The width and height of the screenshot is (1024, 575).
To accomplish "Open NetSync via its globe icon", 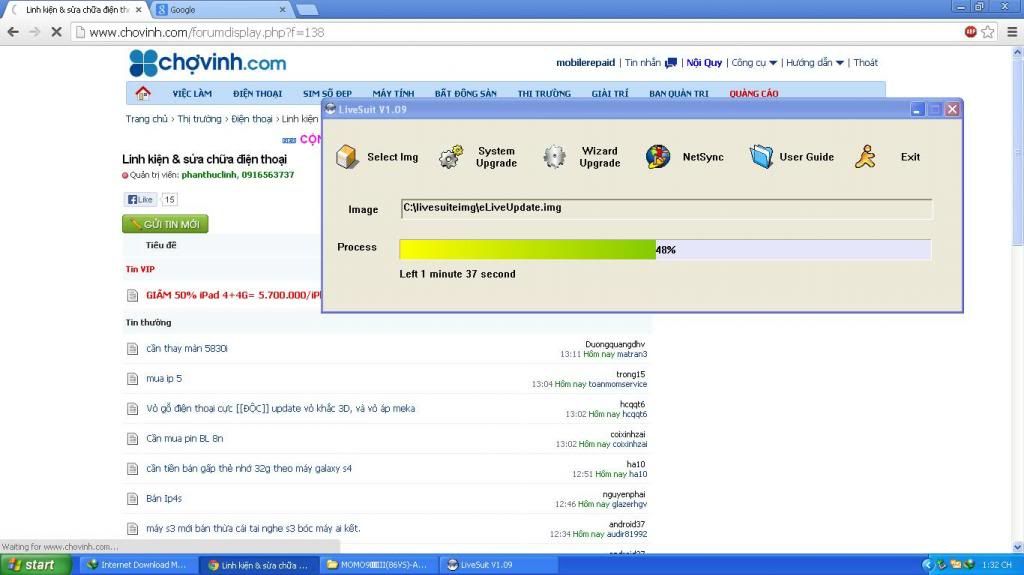I will pyautogui.click(x=658, y=157).
